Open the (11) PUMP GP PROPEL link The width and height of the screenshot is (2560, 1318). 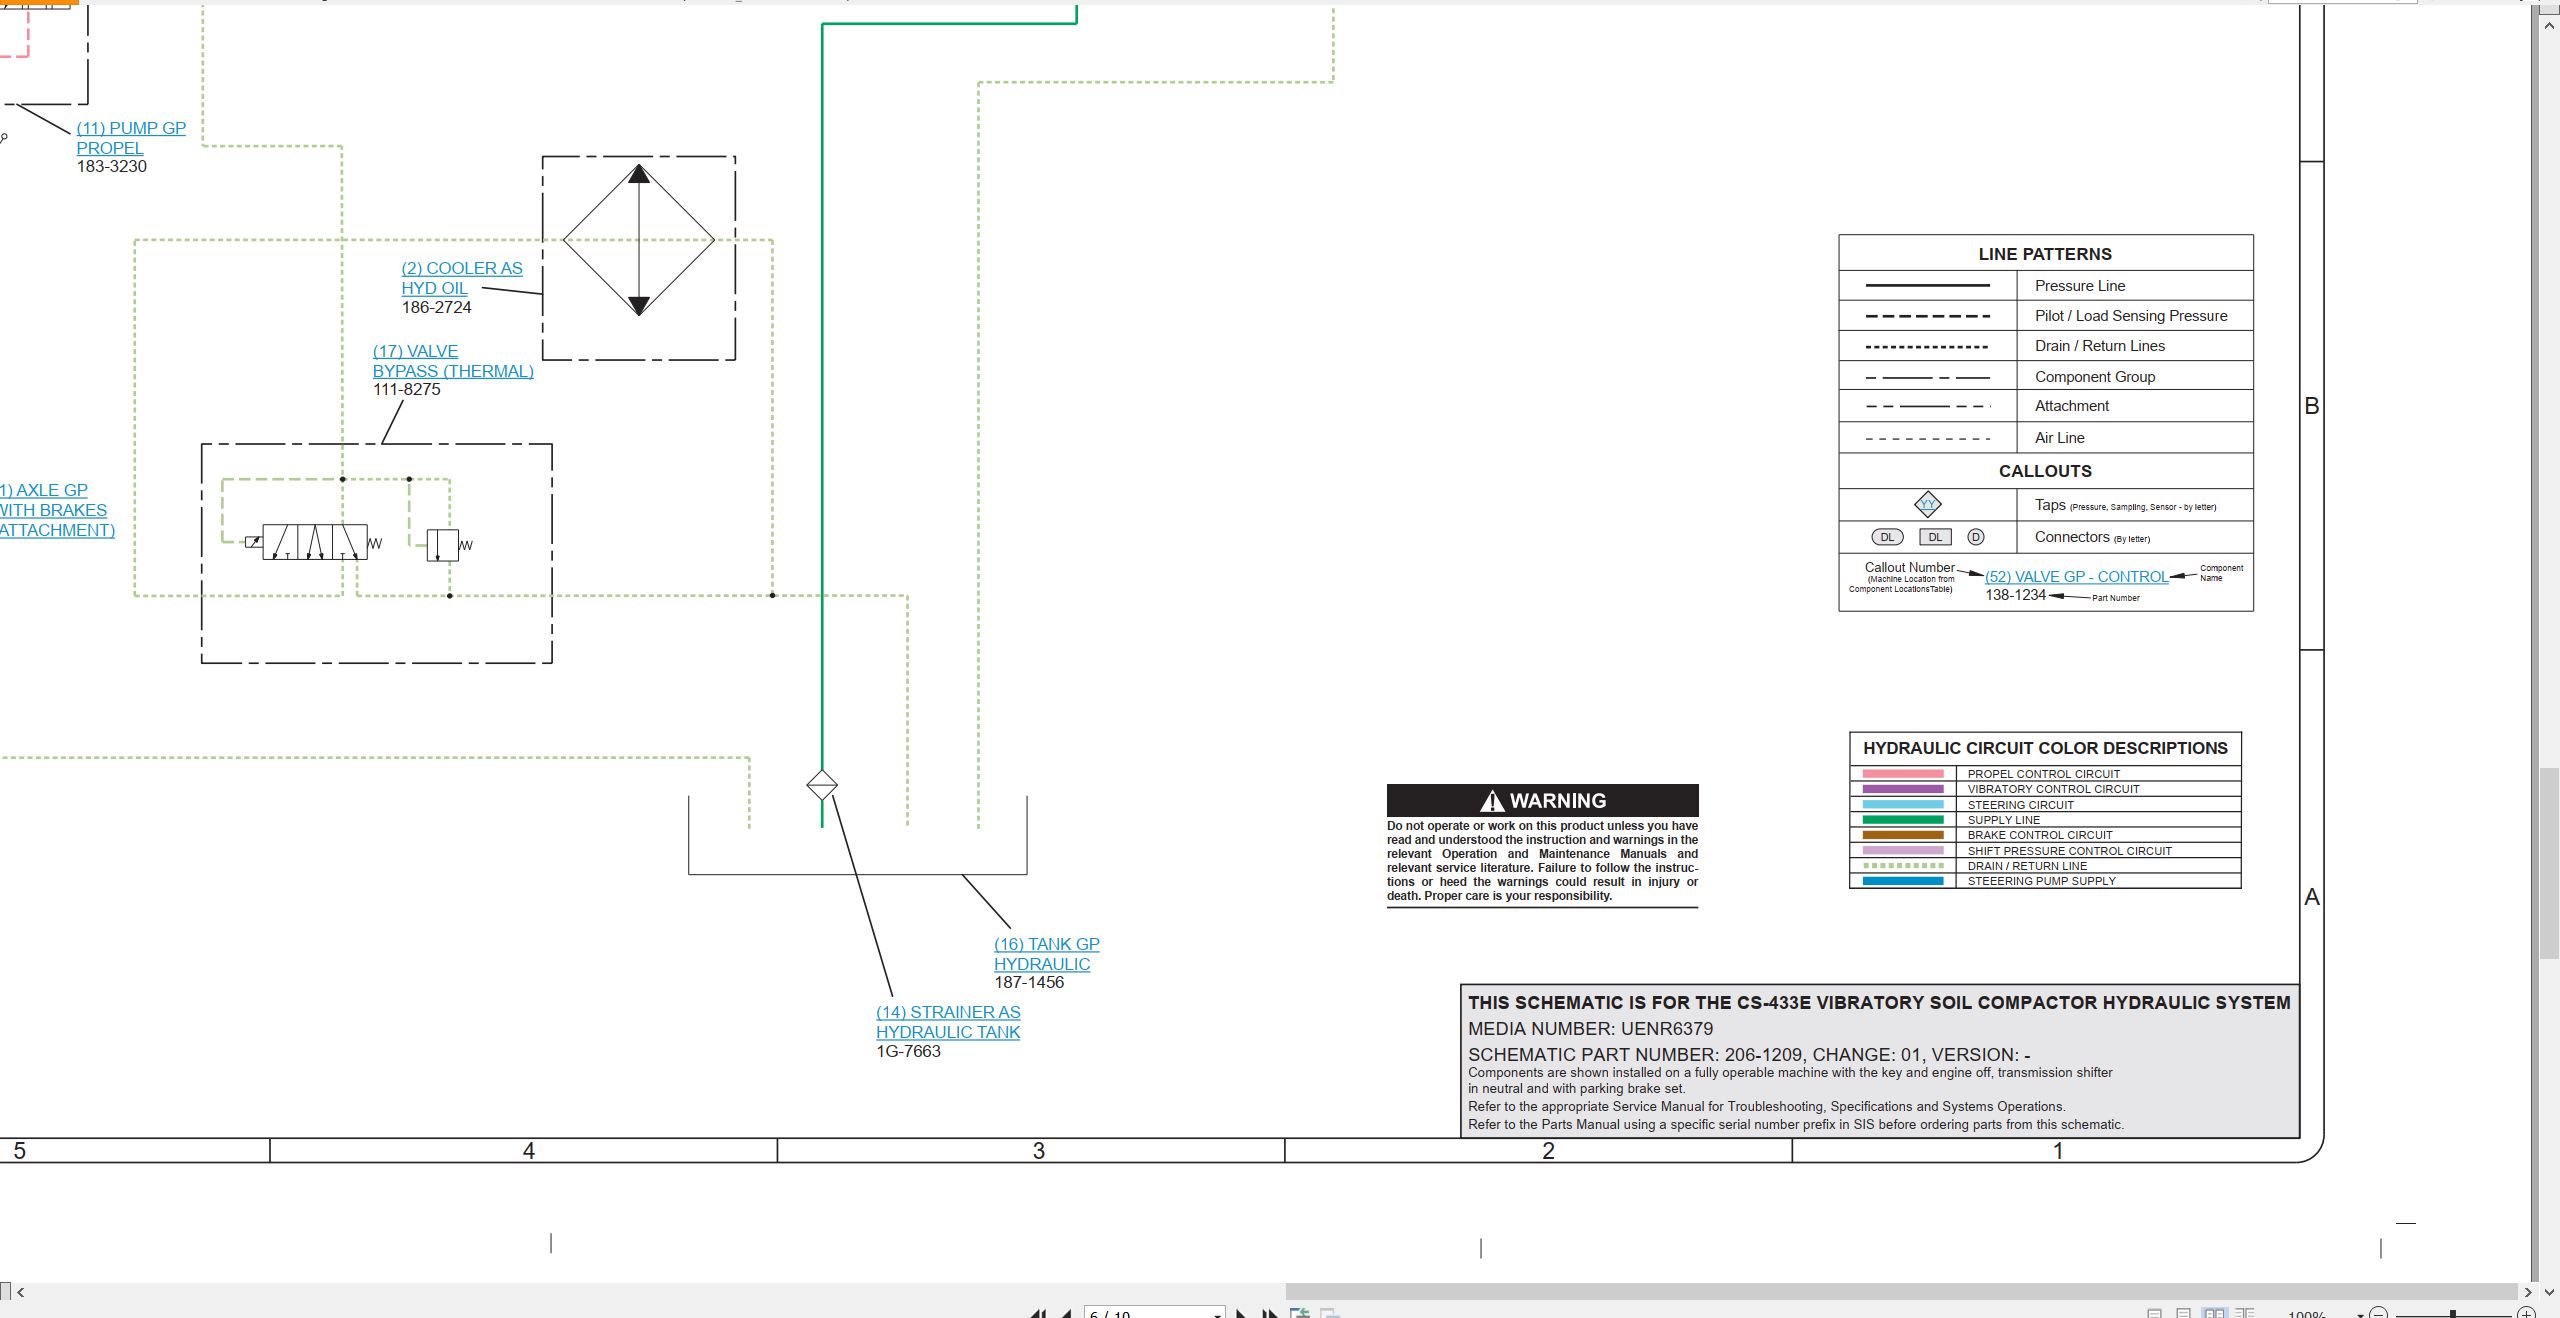coord(131,138)
